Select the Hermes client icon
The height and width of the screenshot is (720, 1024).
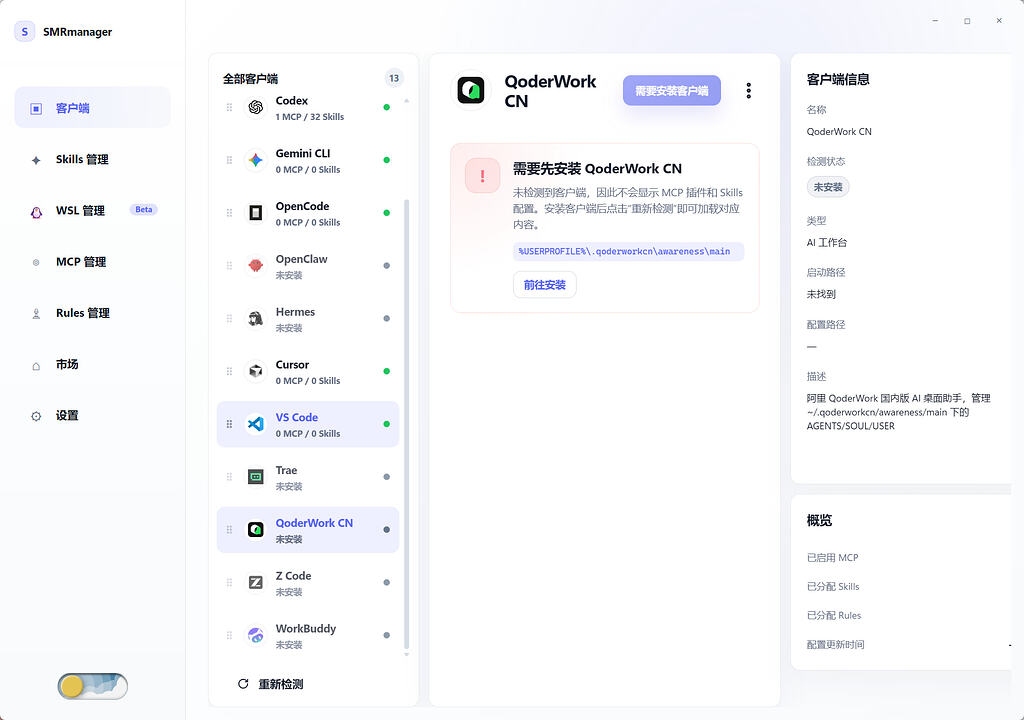255,319
